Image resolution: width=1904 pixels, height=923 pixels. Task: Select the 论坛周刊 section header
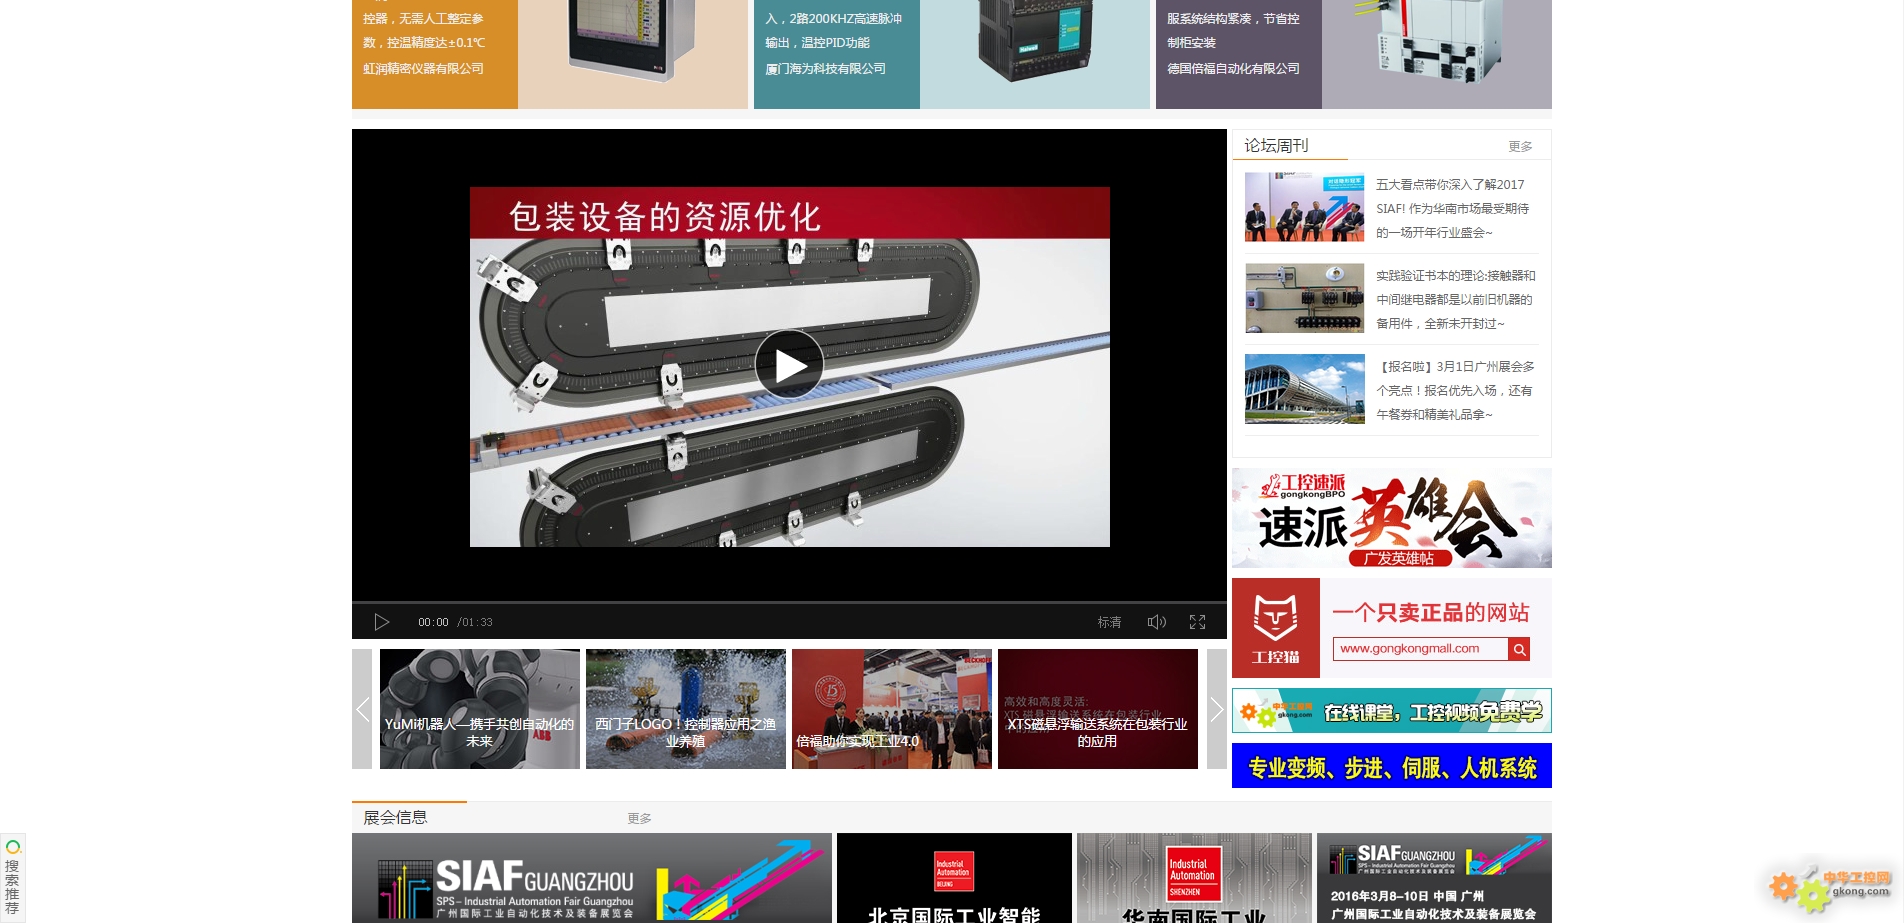pos(1276,146)
